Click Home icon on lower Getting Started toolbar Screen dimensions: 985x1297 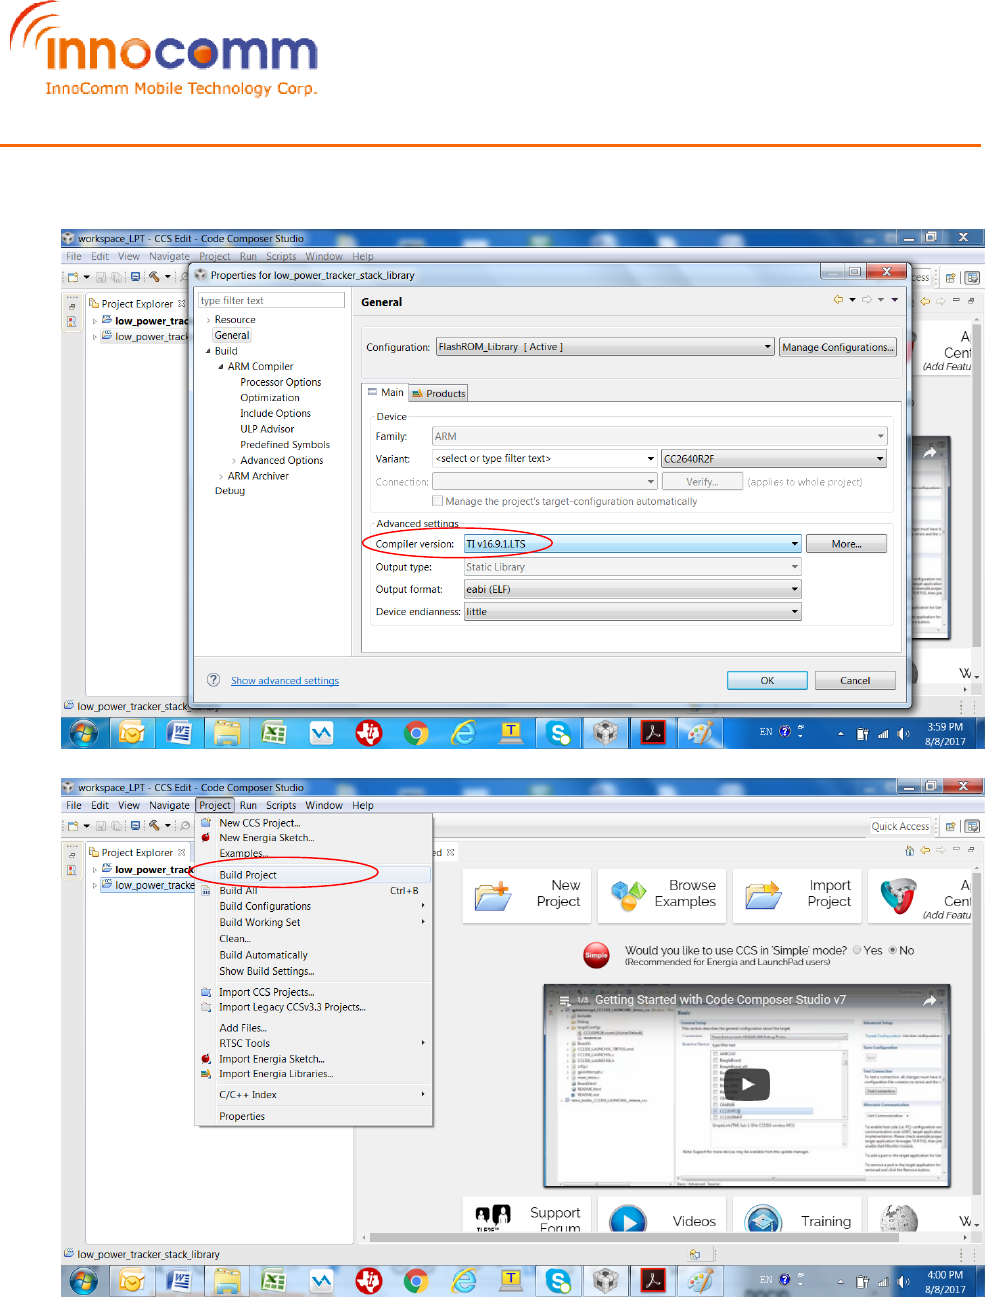(x=909, y=850)
